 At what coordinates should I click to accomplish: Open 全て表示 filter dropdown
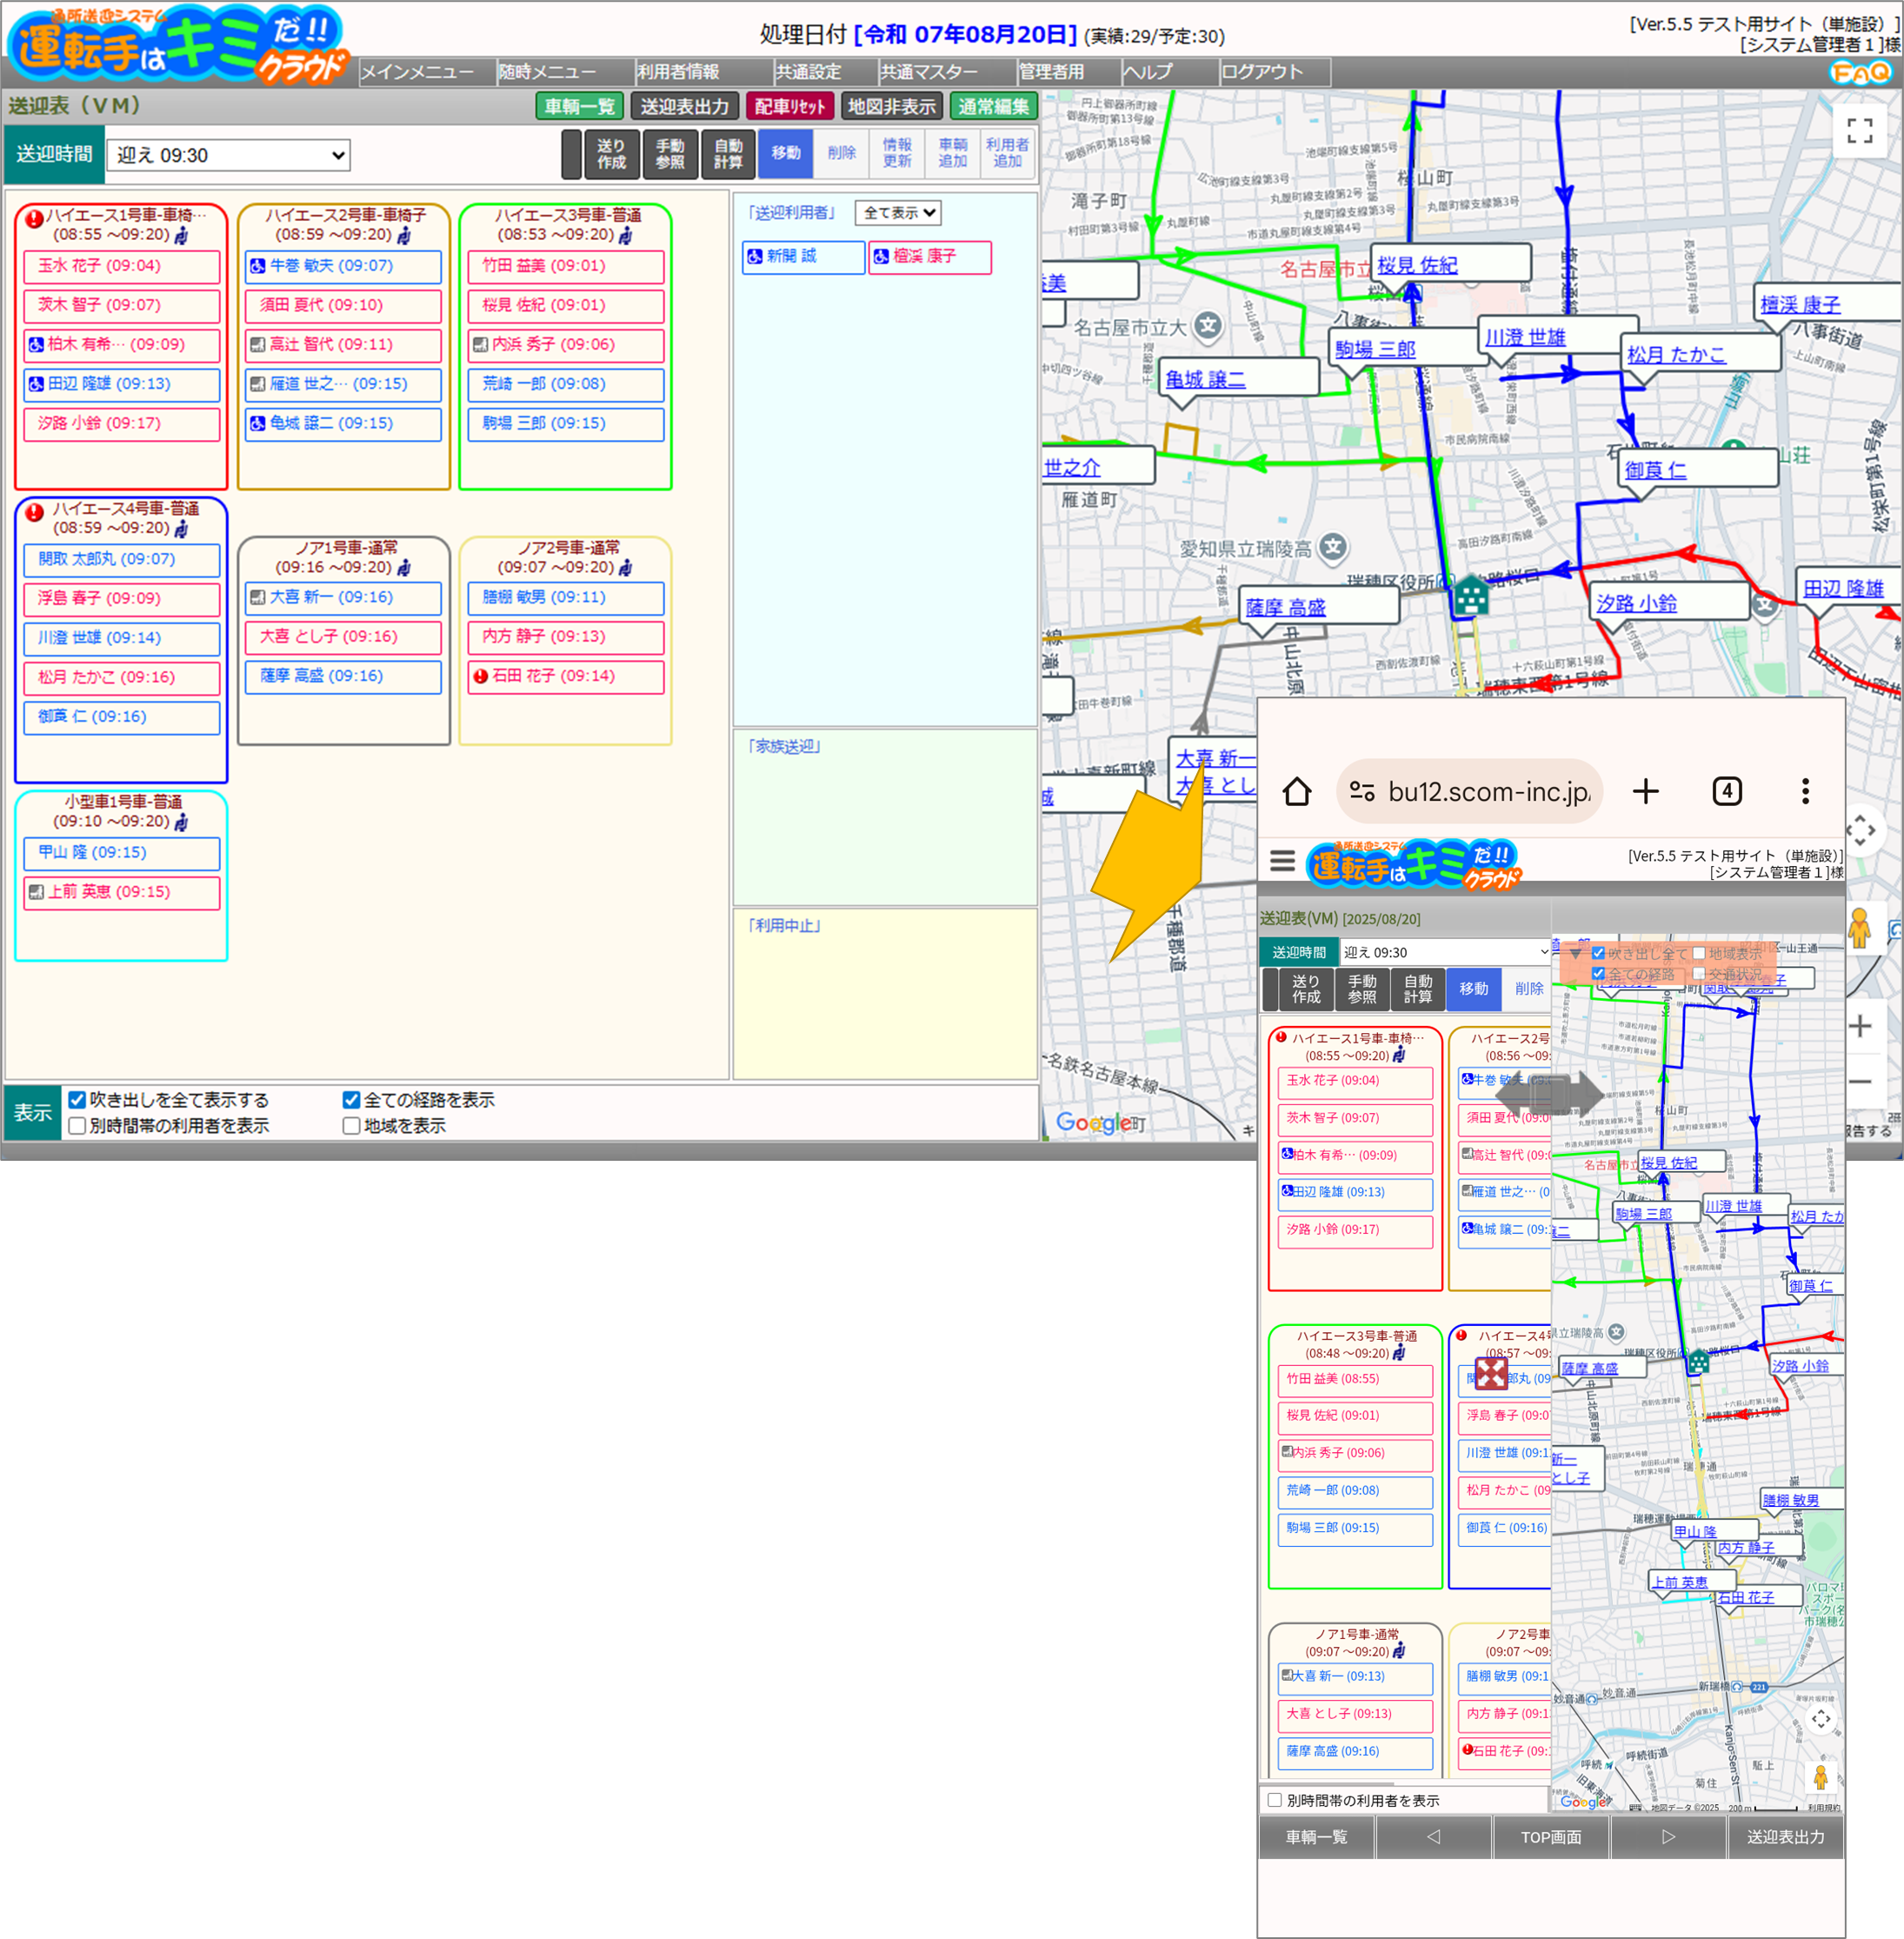coord(897,213)
